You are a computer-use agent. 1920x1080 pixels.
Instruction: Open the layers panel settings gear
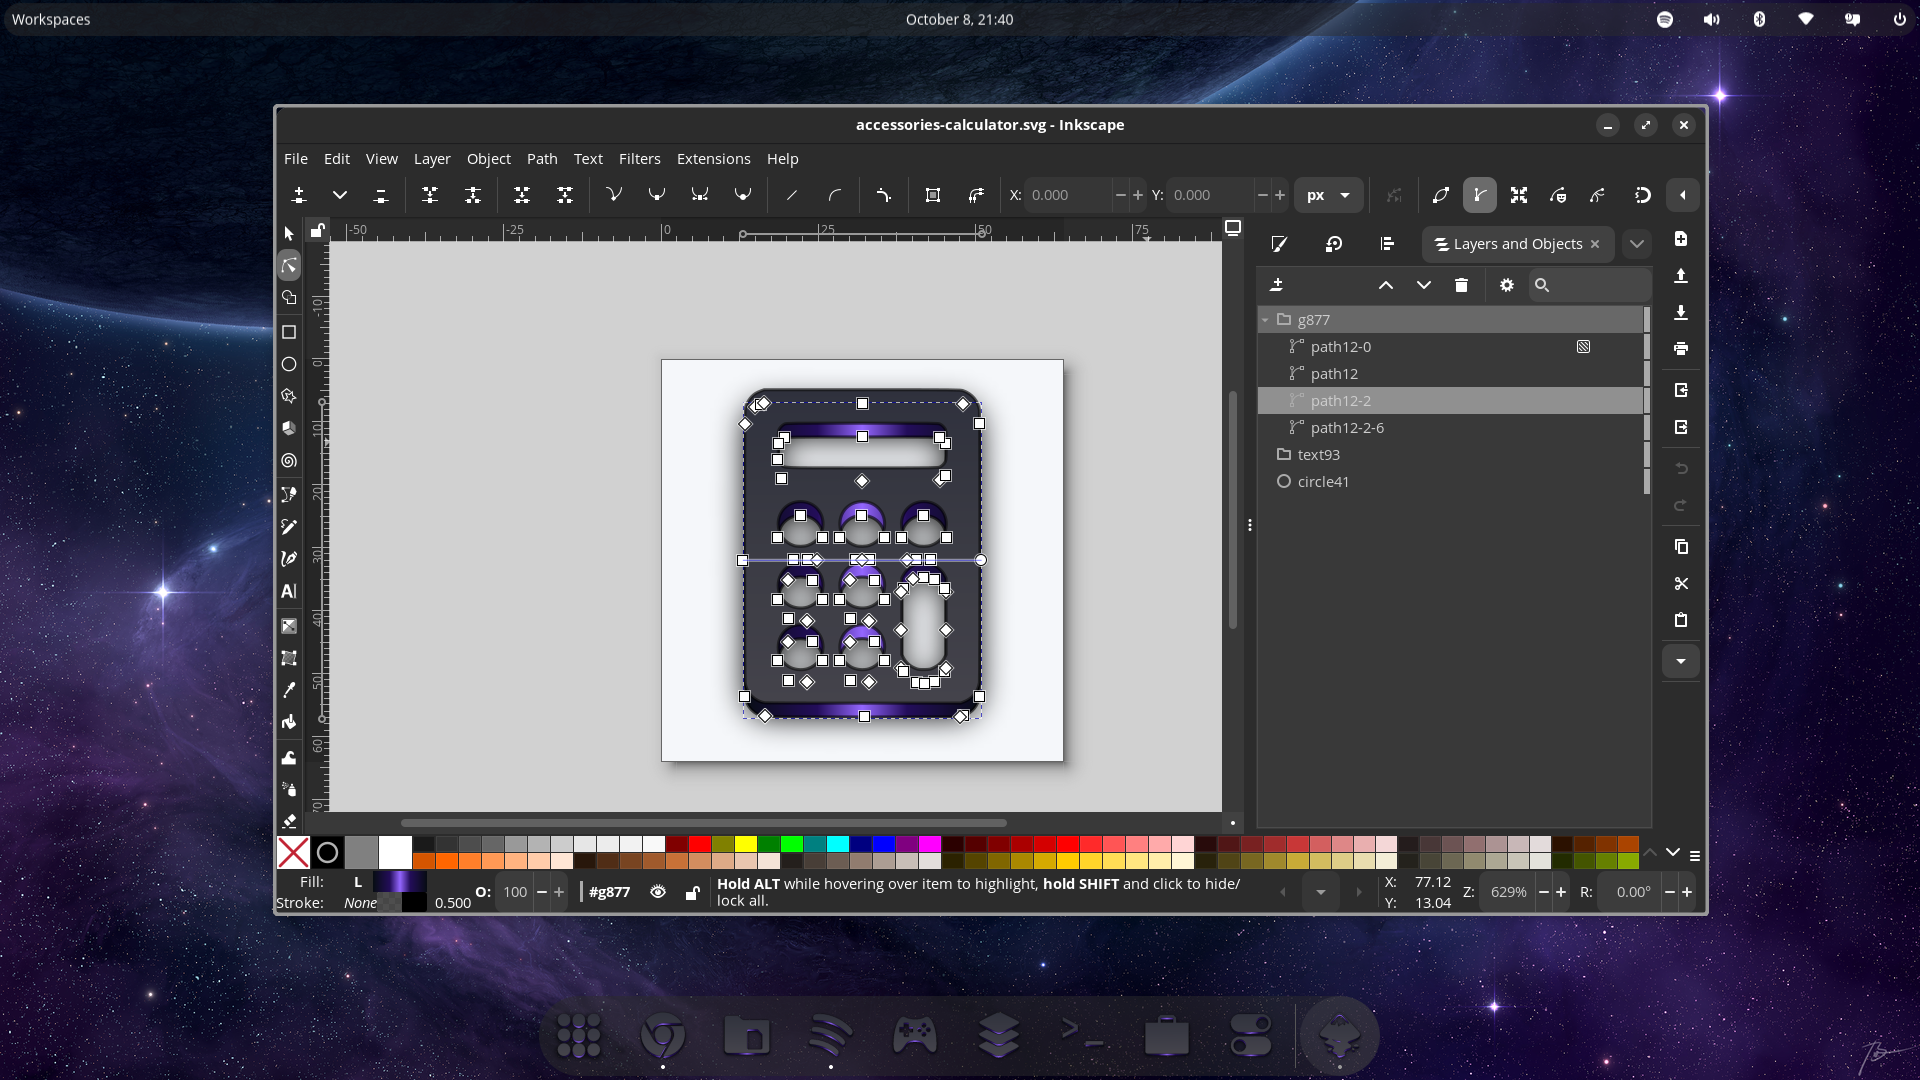pyautogui.click(x=1507, y=285)
